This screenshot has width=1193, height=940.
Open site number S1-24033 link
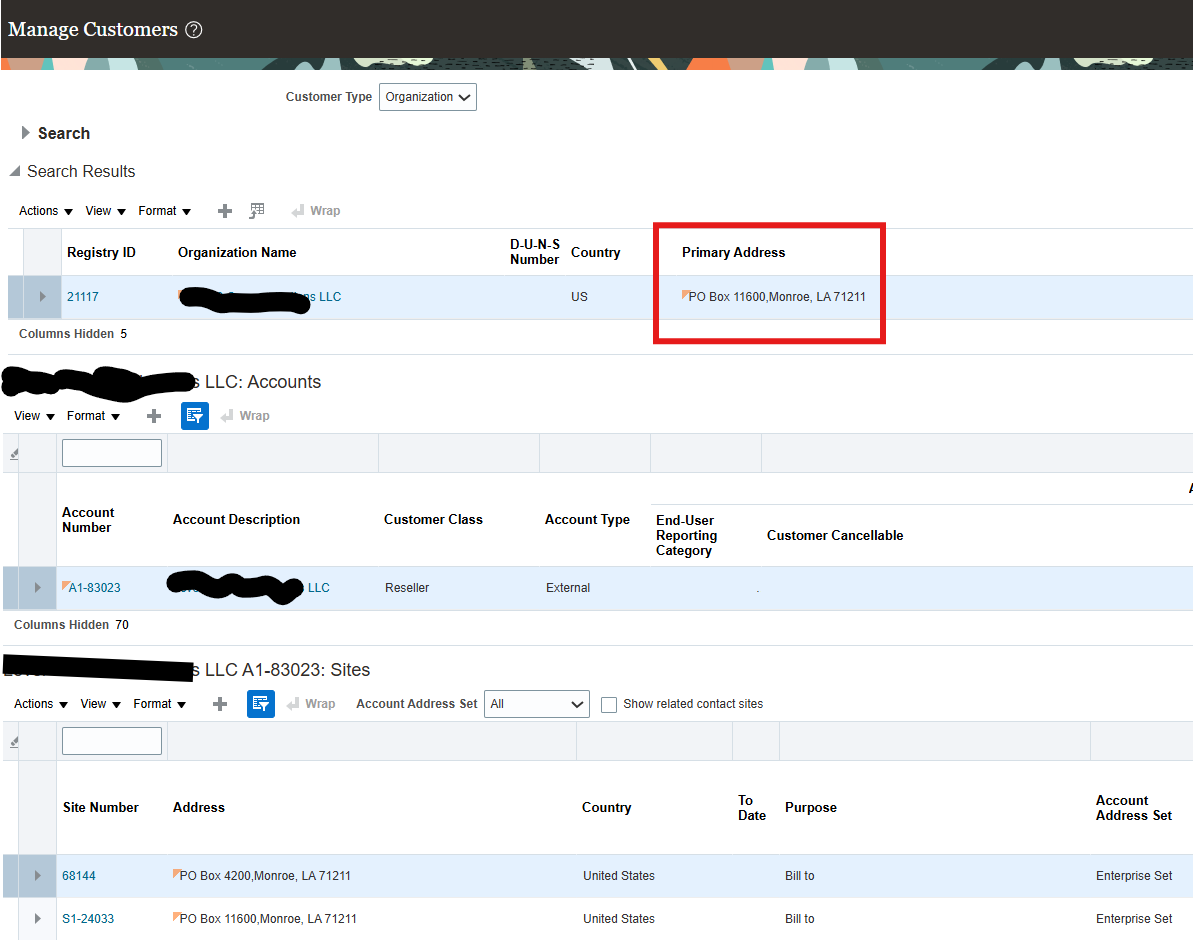88,919
